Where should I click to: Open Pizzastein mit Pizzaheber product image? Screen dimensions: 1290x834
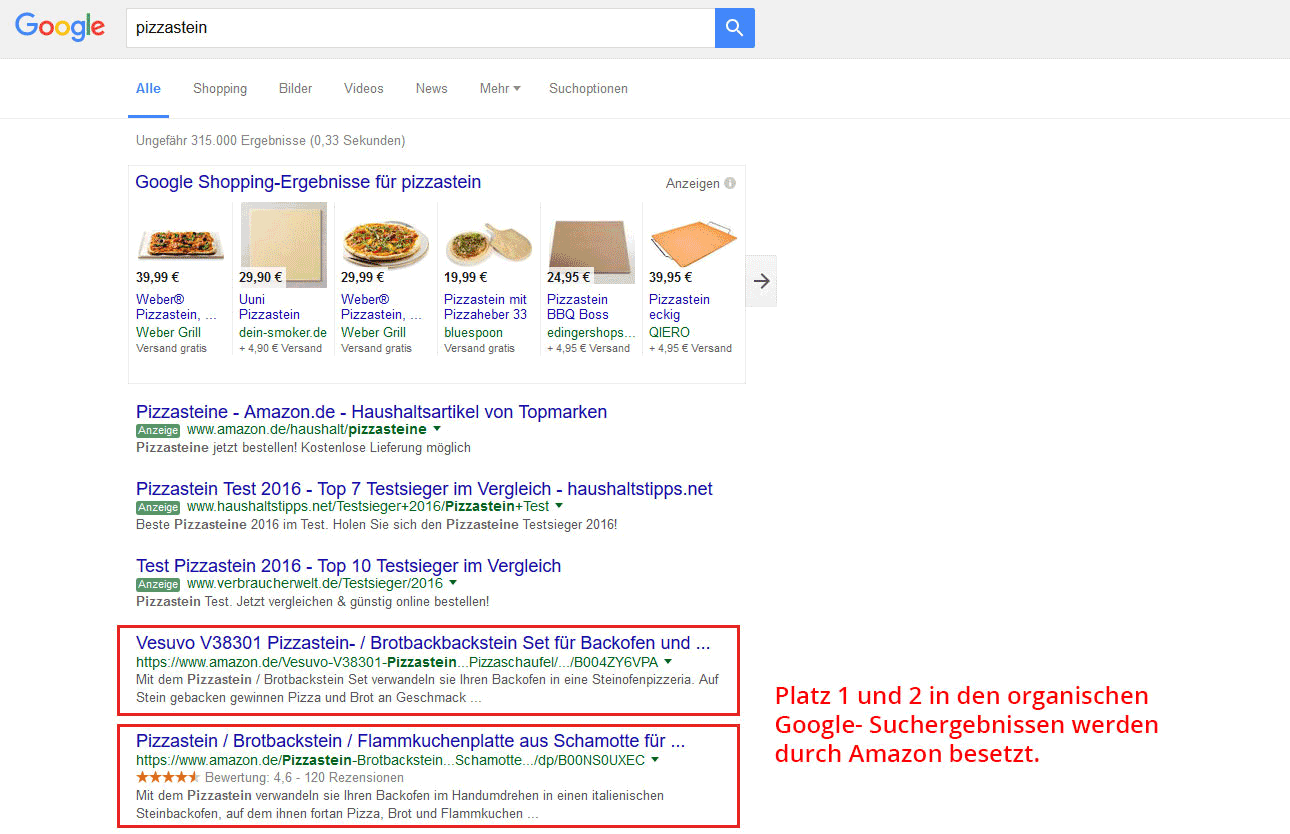click(488, 245)
